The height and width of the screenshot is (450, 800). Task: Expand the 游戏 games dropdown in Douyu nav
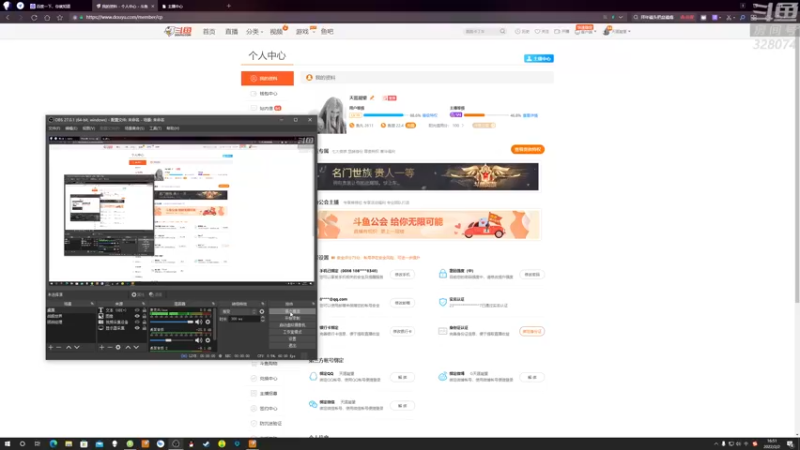click(x=304, y=32)
